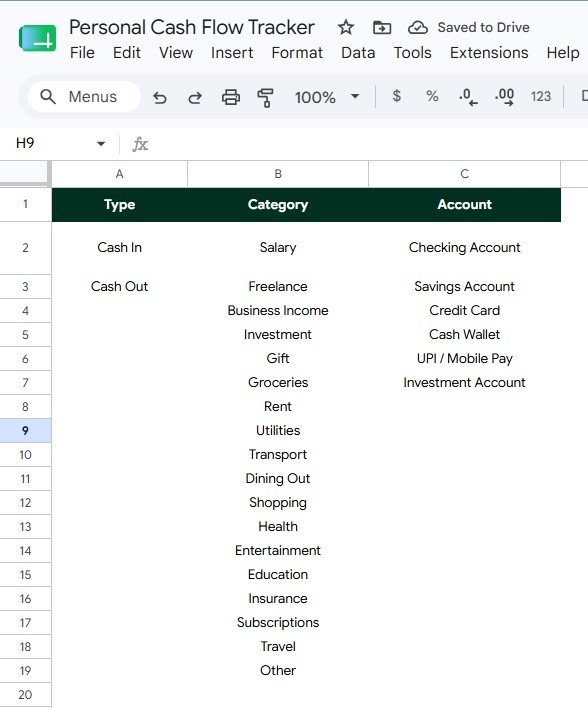Click the UPI / Mobile Pay cell
The height and width of the screenshot is (708, 588).
(x=464, y=358)
